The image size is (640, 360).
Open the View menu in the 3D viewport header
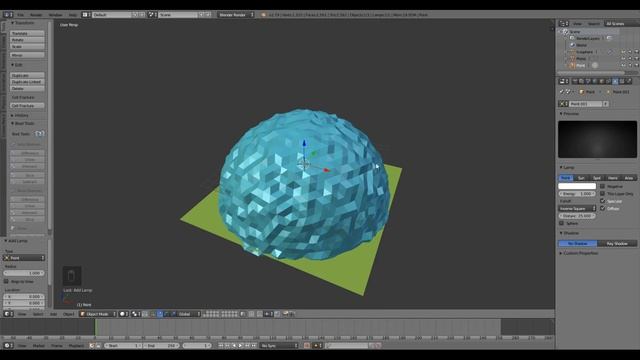click(x=22, y=314)
